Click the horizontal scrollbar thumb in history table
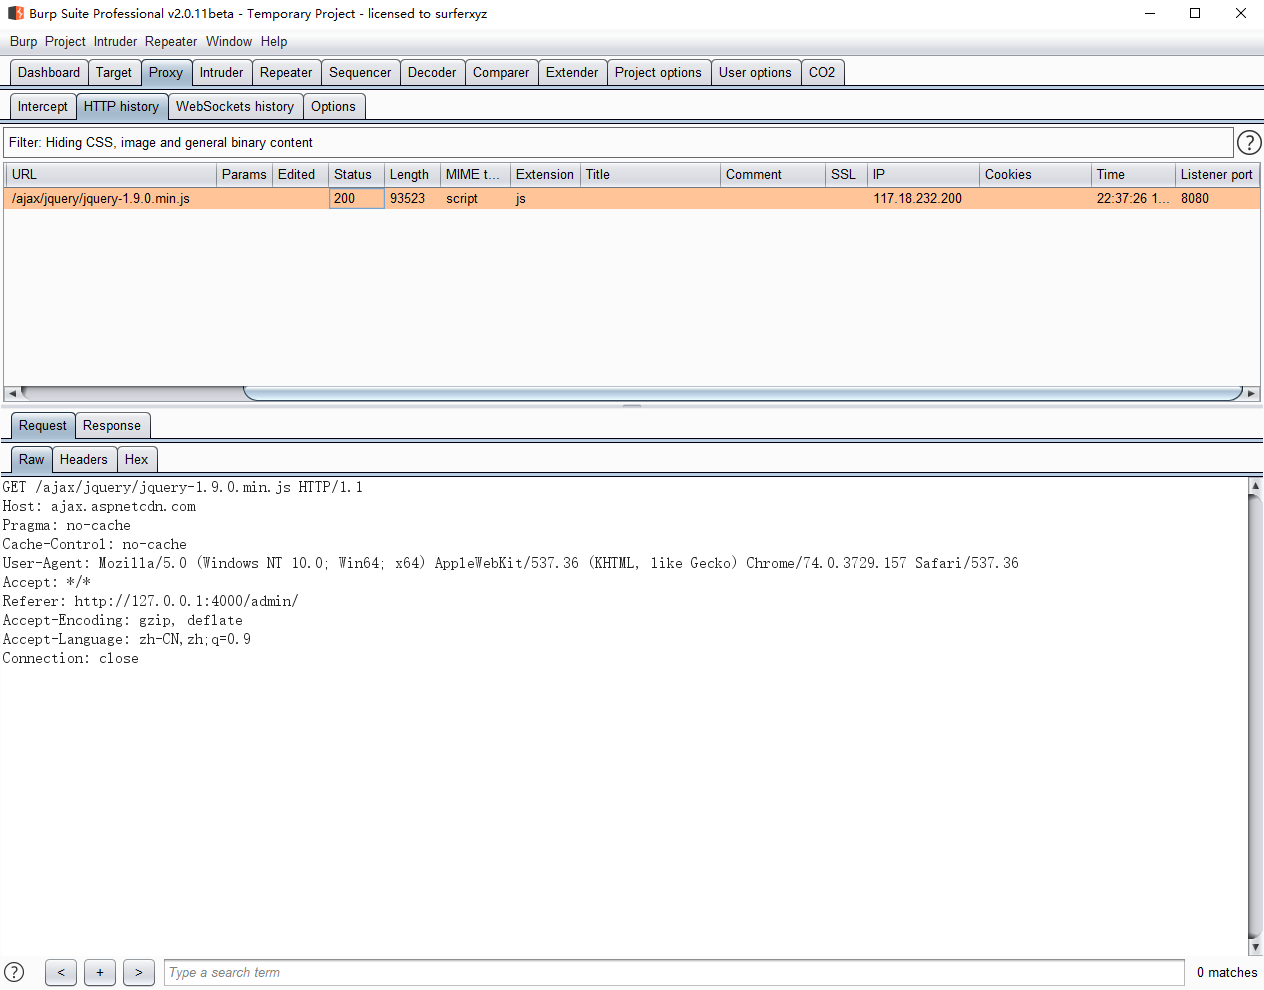 (742, 394)
